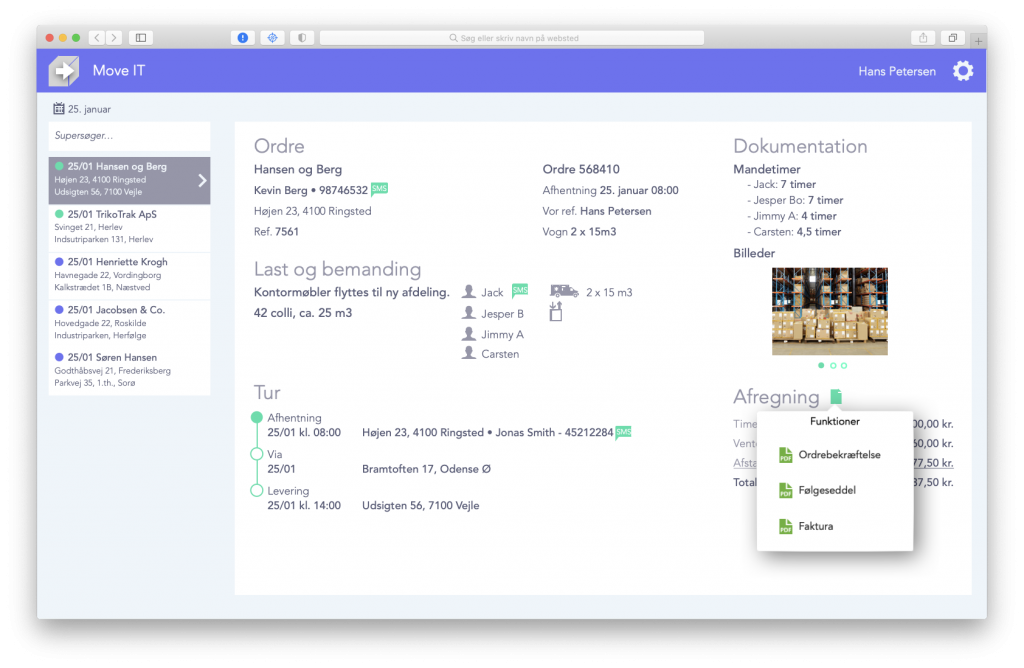
Task: Show the first picture via the filled dot
Action: point(821,366)
